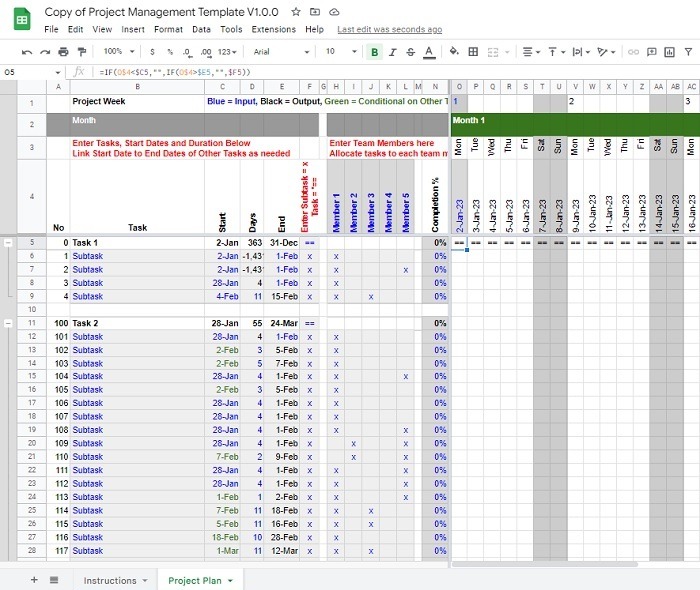Open fill color bucket
Viewport: 700px width, 590px height.
point(454,52)
